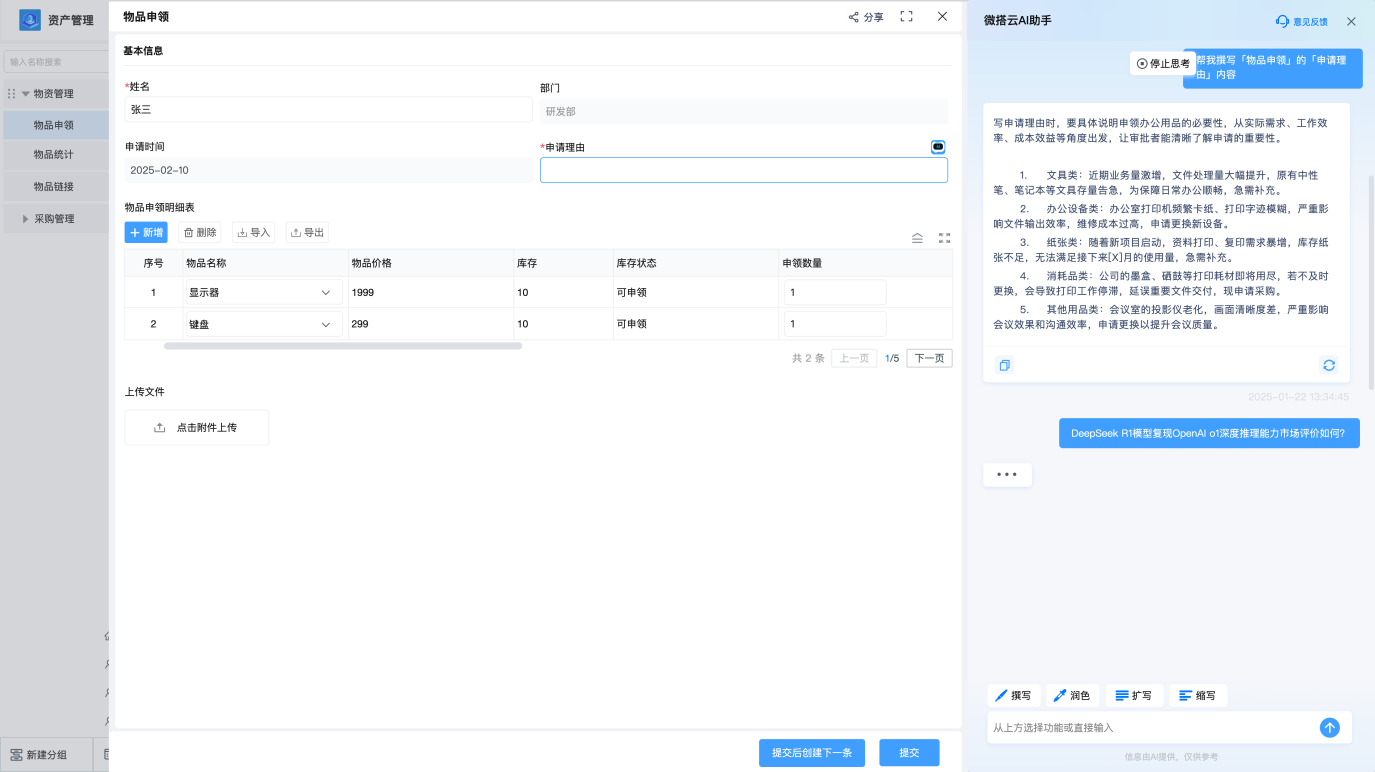
Task: Click the 申请理由 input field
Action: coord(743,171)
